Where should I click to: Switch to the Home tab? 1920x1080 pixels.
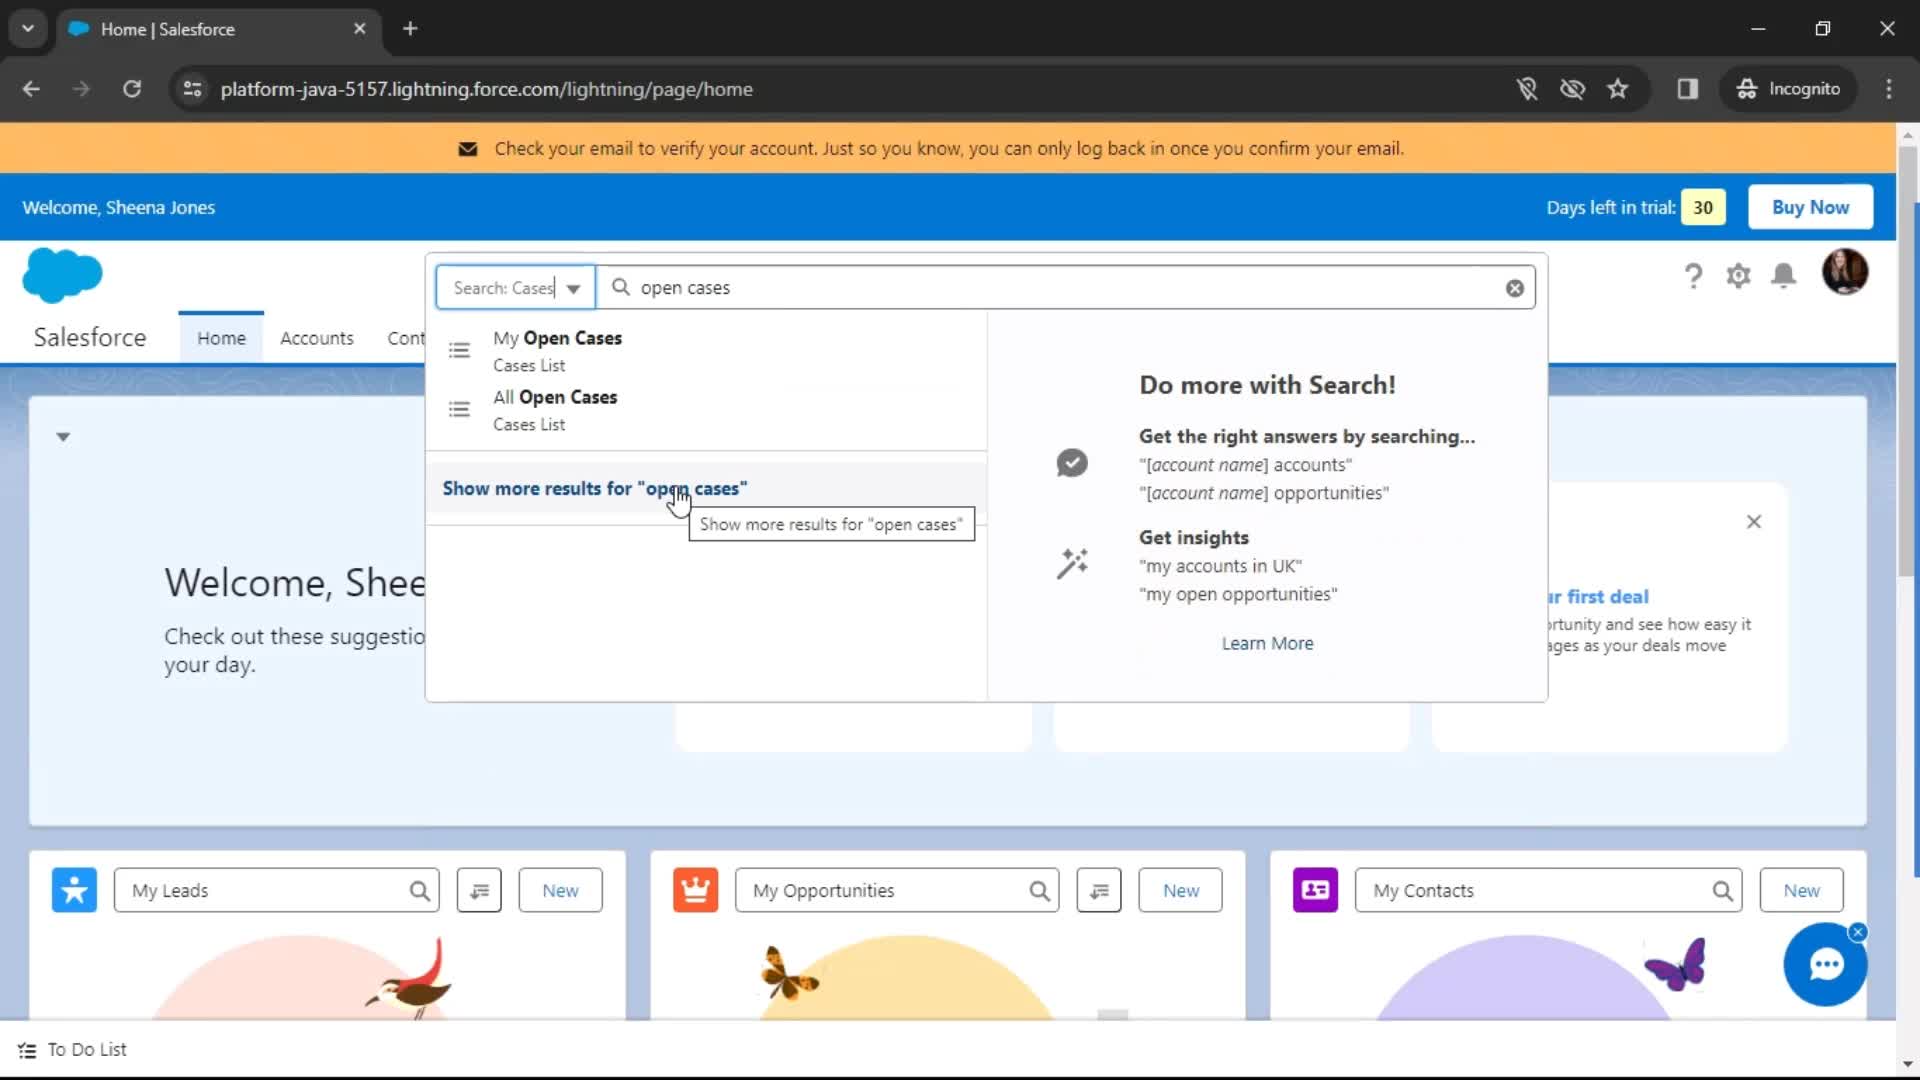(221, 338)
